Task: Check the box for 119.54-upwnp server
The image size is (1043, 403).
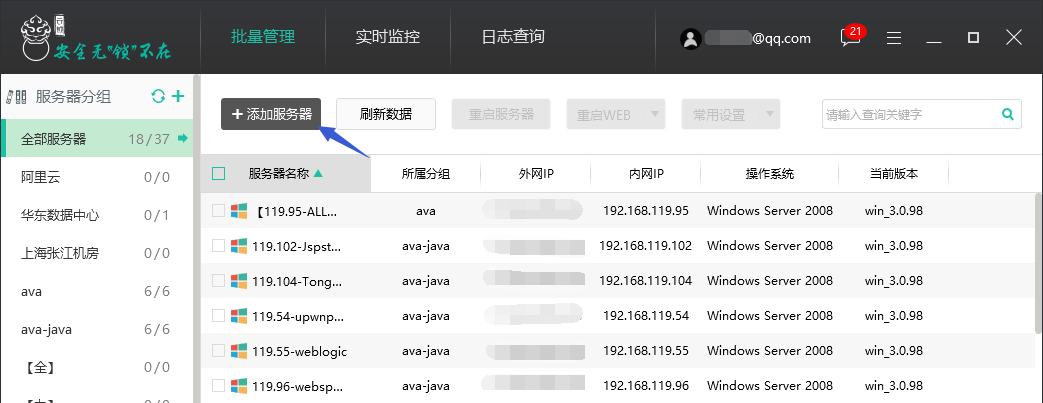Action: pos(219,315)
